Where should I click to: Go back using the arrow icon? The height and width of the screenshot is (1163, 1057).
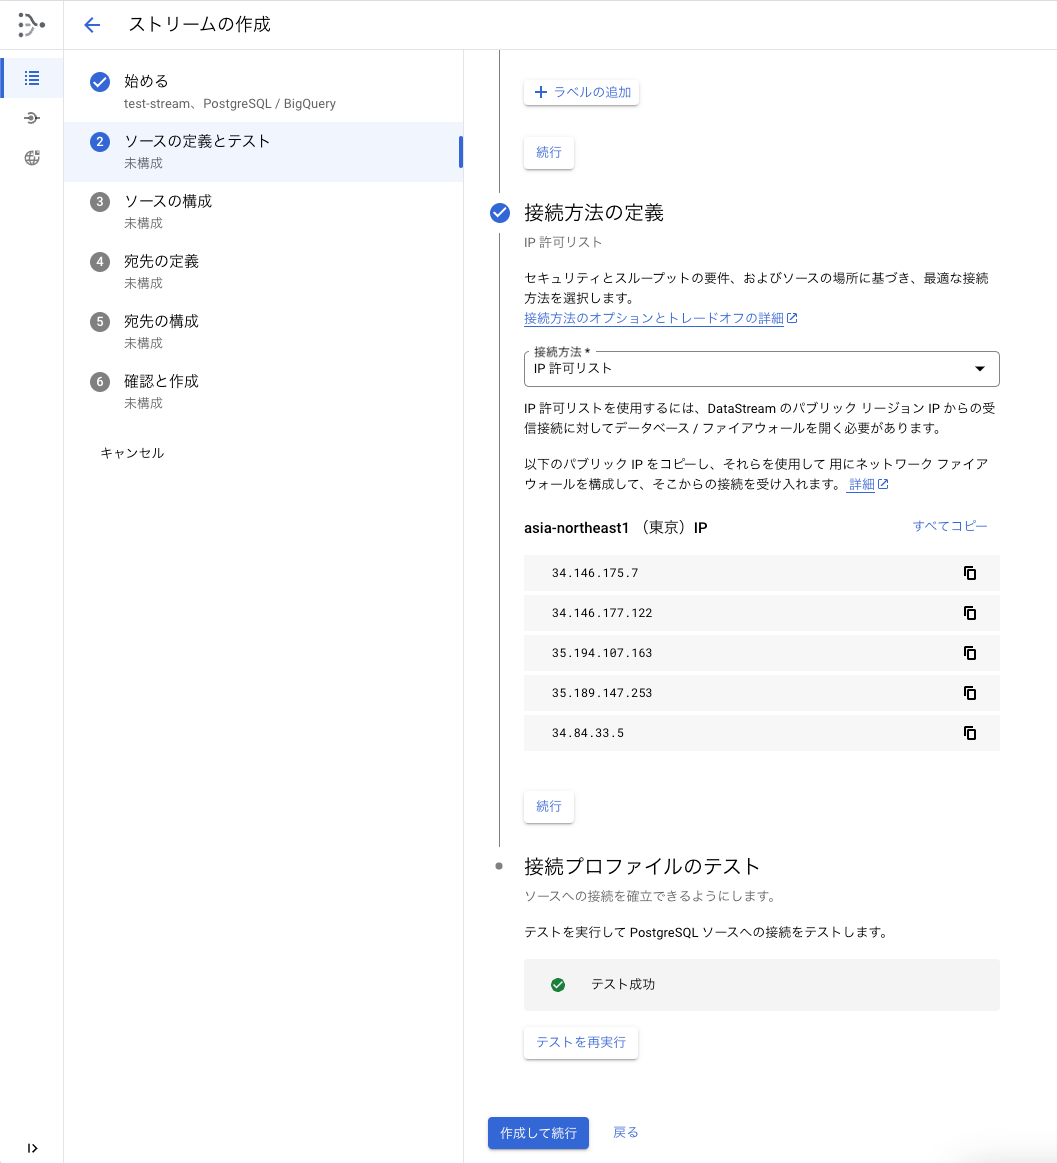tap(92, 25)
